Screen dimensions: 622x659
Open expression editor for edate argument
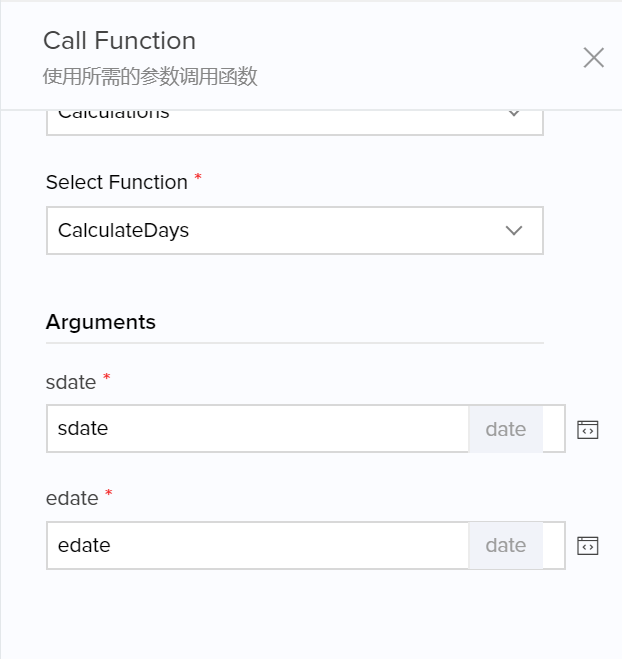point(588,546)
